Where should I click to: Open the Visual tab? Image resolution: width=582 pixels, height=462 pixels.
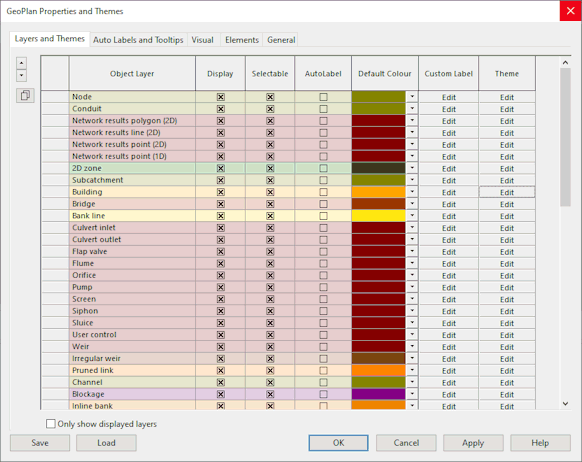(202, 40)
